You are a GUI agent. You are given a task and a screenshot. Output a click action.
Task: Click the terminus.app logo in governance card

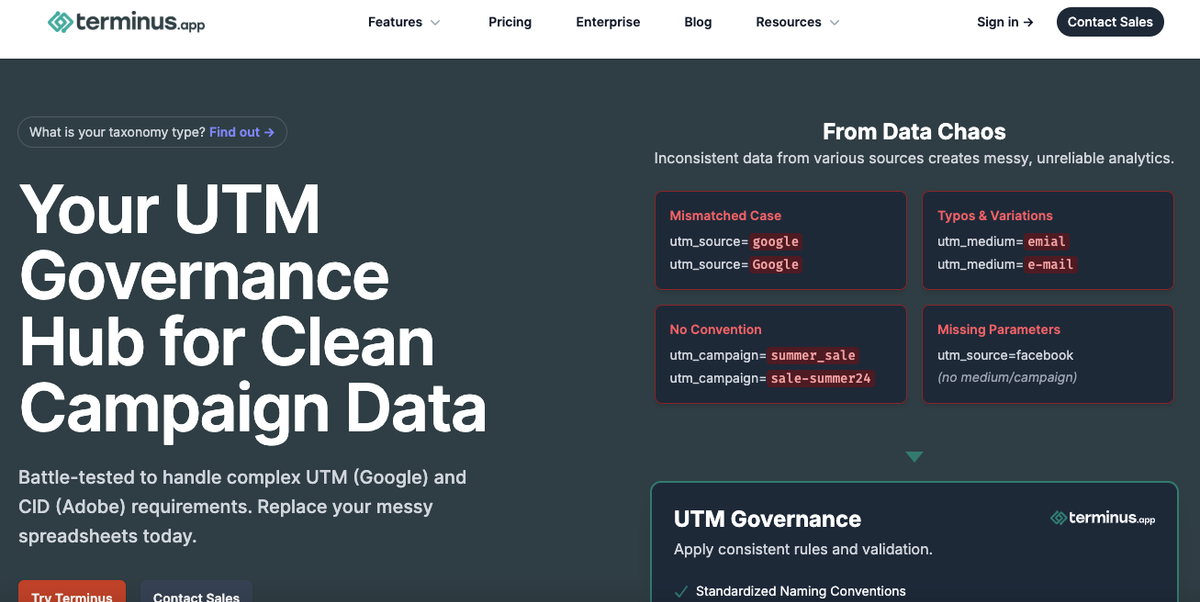(x=1103, y=518)
